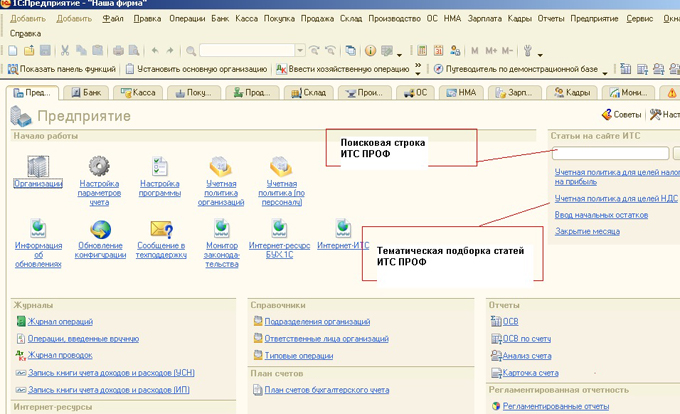Click the Tools wrench toolbar icon
Screen dimensions: 680x414
528,51
